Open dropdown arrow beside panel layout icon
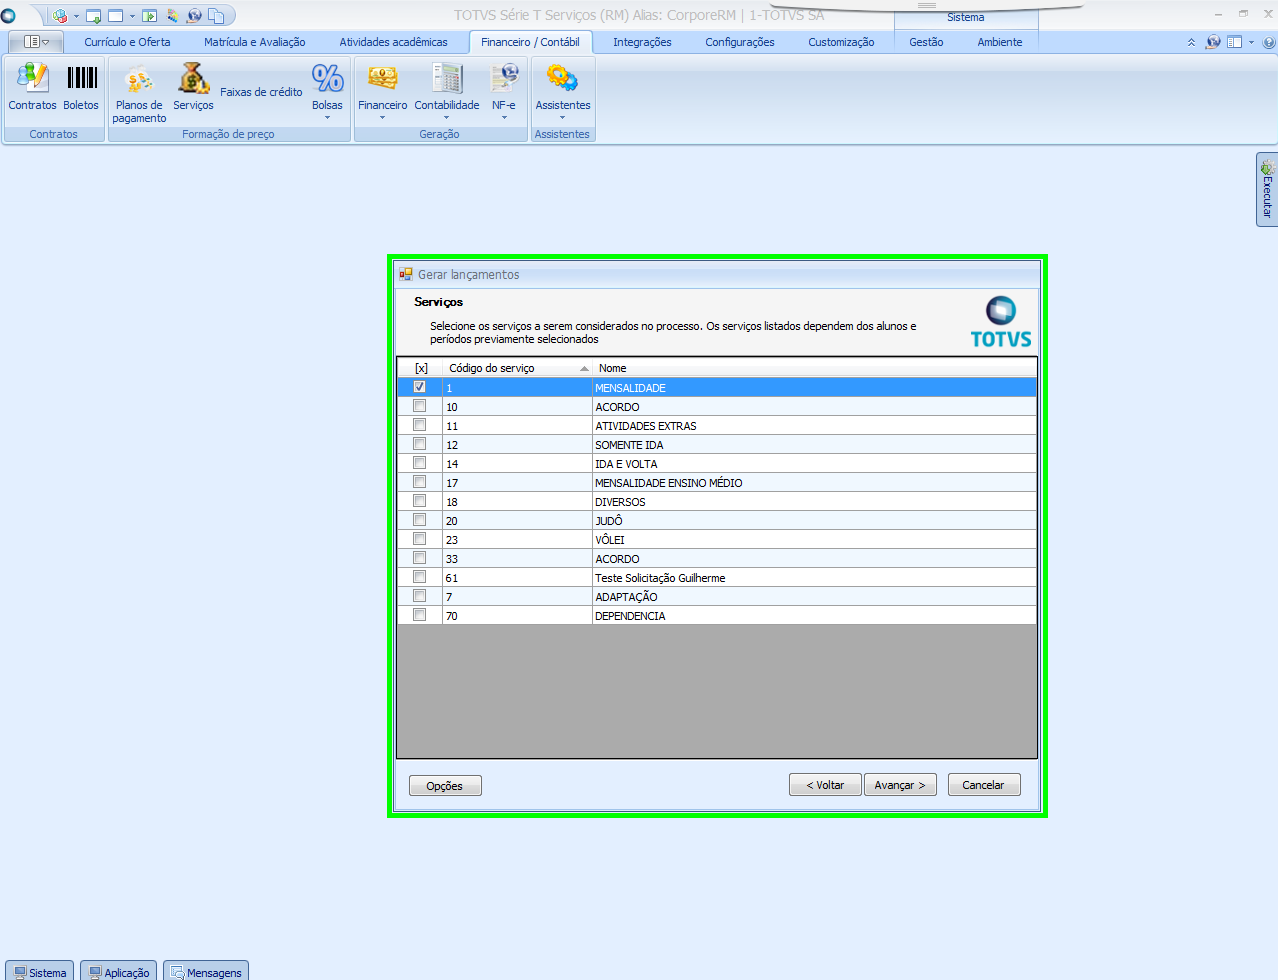 1251,42
